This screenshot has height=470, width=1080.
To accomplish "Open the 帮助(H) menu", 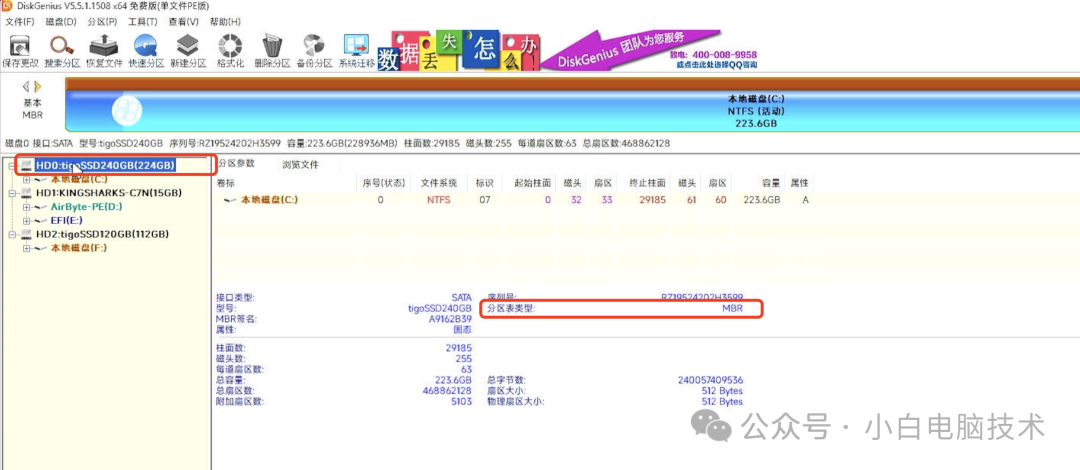I will click(225, 21).
